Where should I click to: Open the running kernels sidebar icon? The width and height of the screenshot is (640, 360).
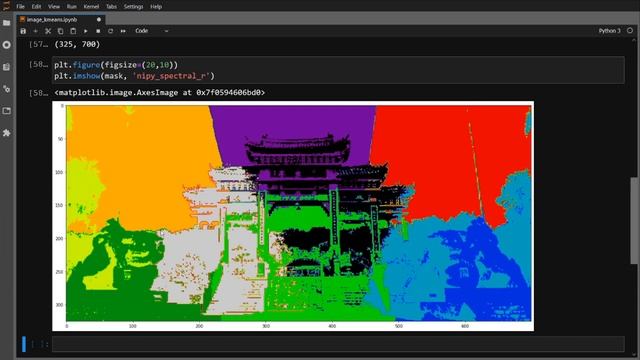tap(7, 45)
